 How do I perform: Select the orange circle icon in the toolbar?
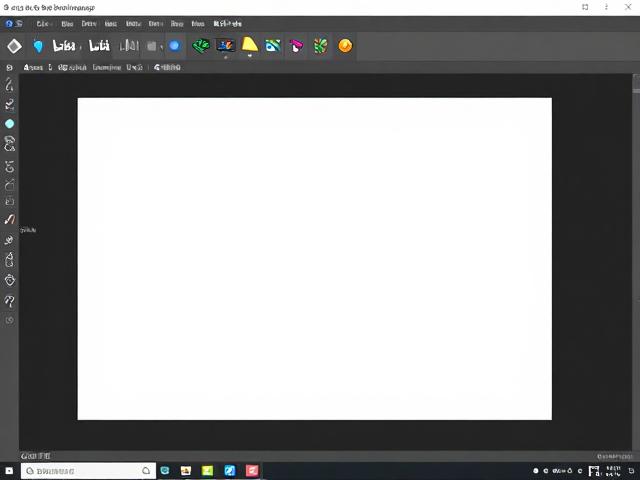tap(345, 46)
